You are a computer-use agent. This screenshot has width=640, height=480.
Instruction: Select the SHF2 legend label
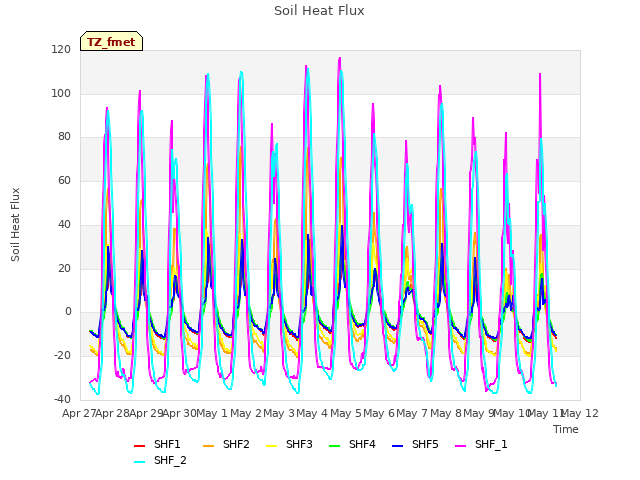point(236,444)
